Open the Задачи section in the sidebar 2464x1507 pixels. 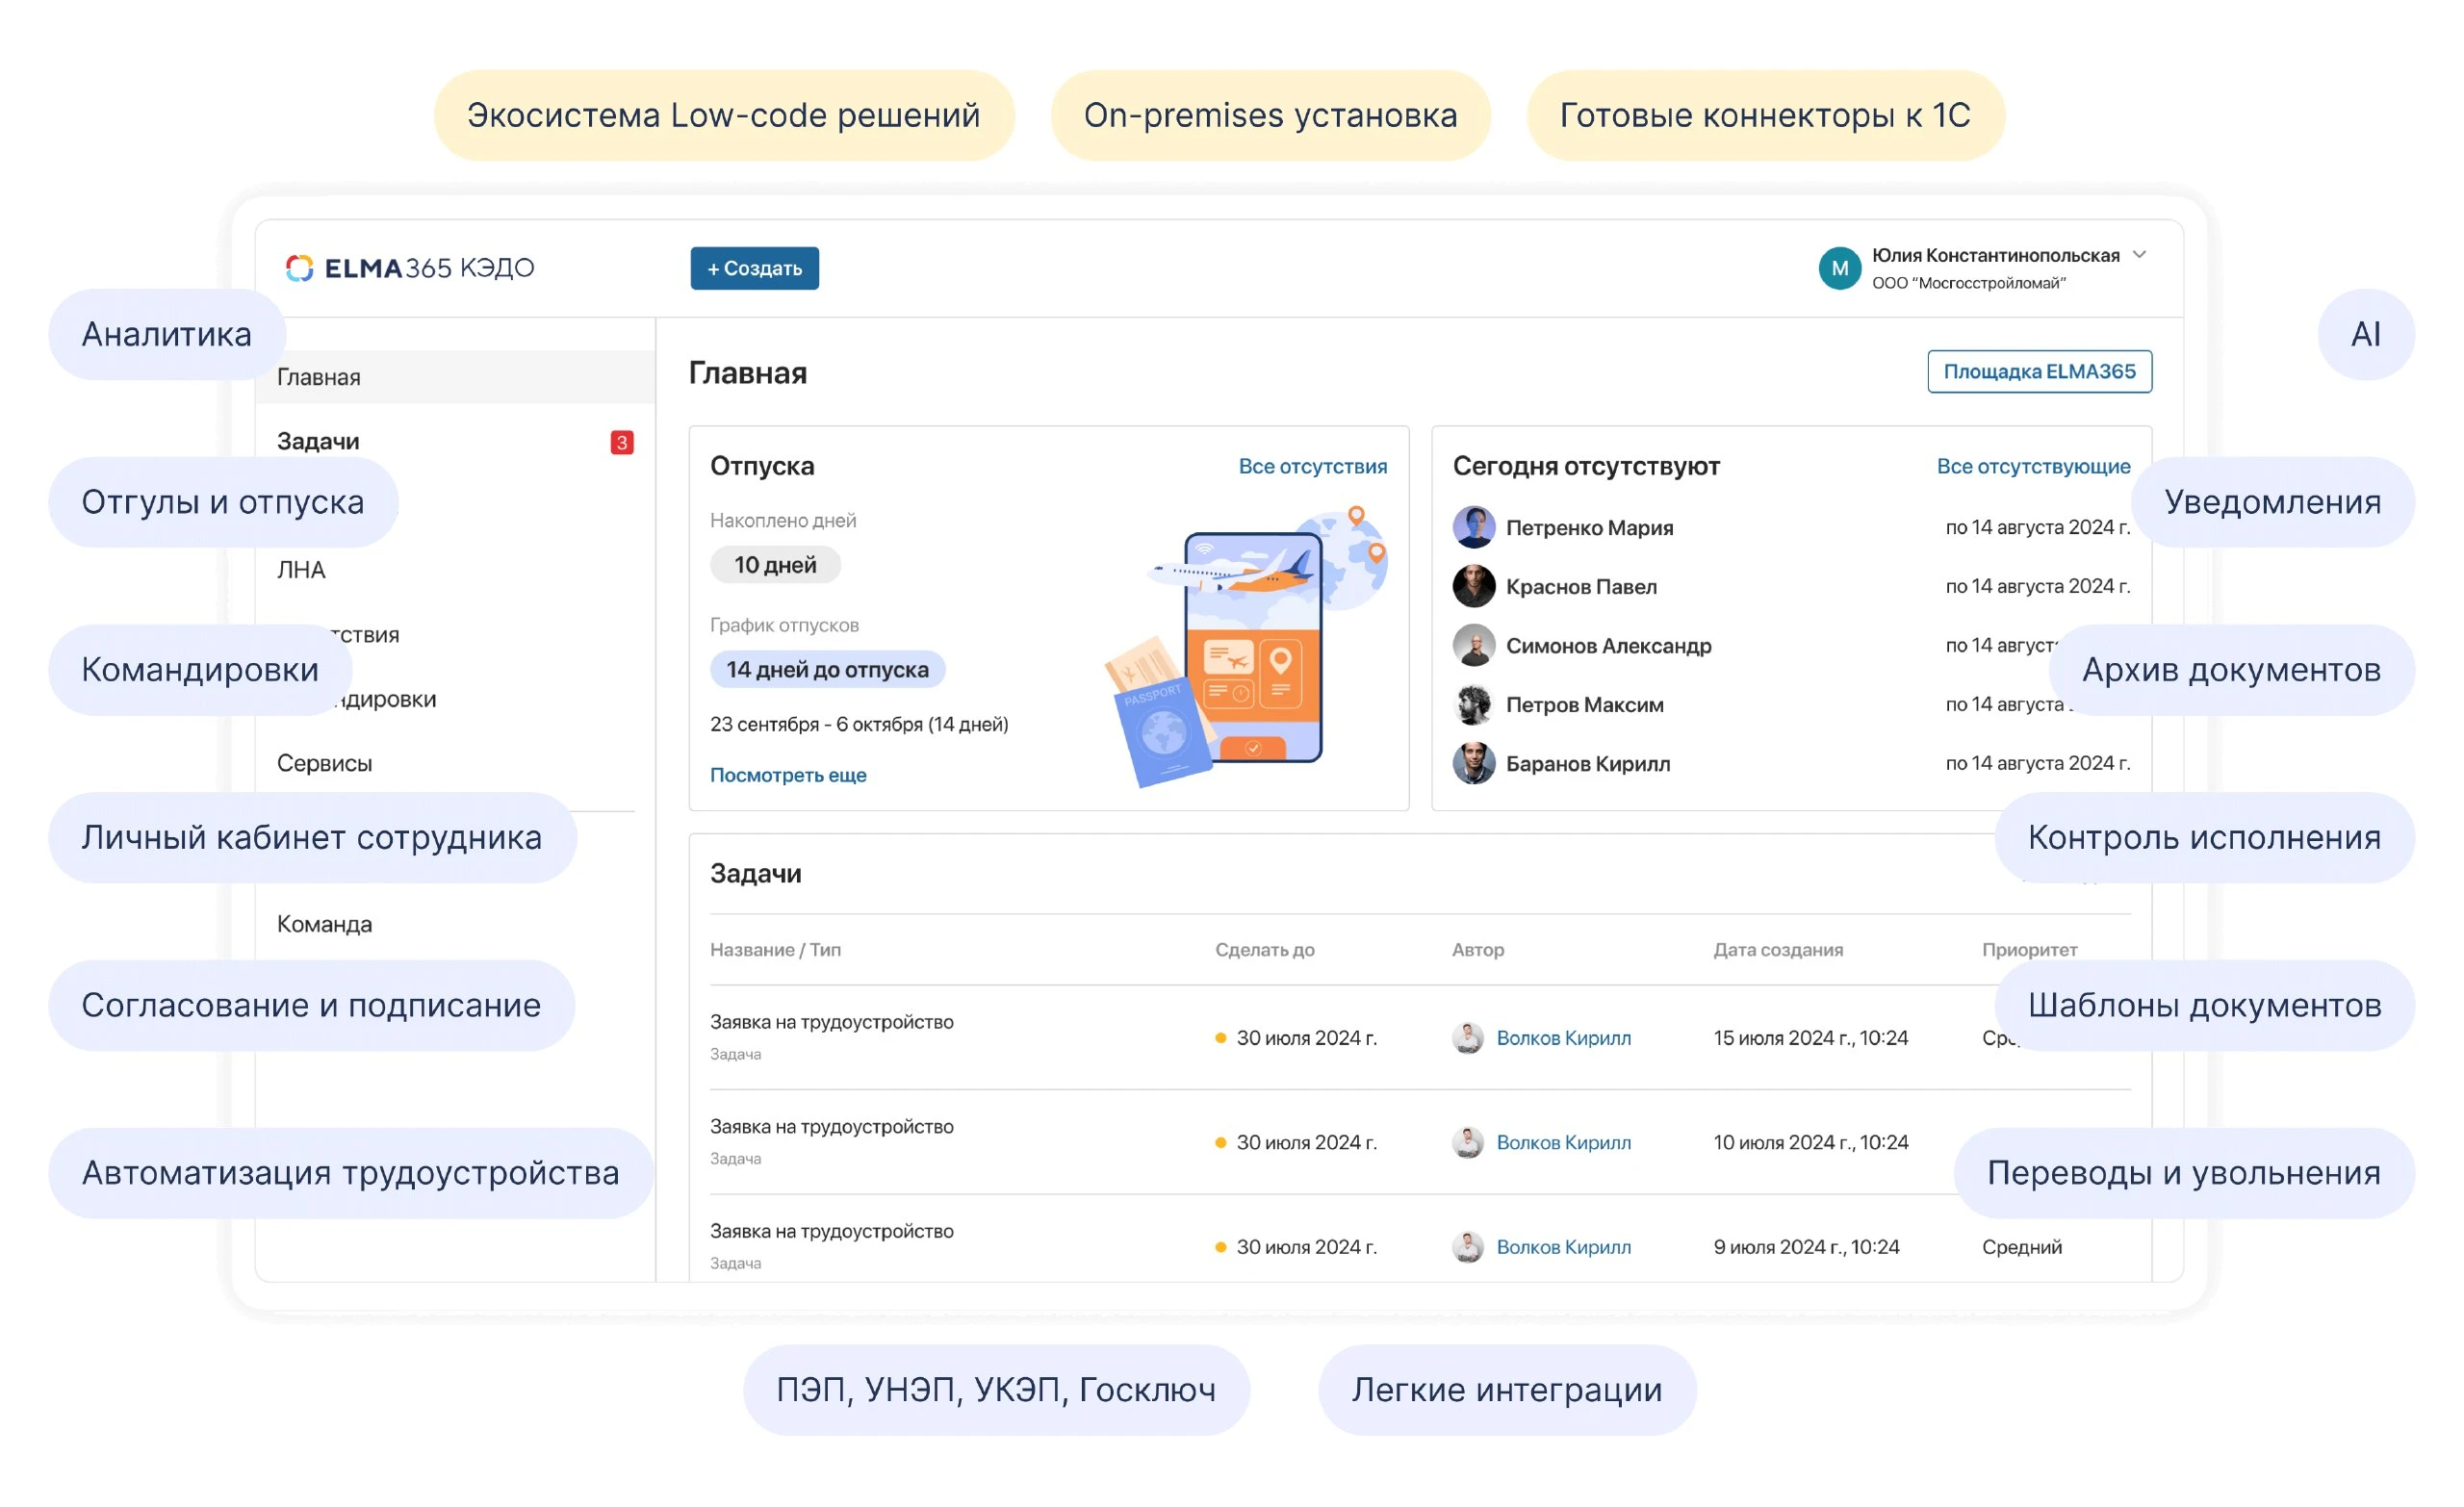click(318, 441)
